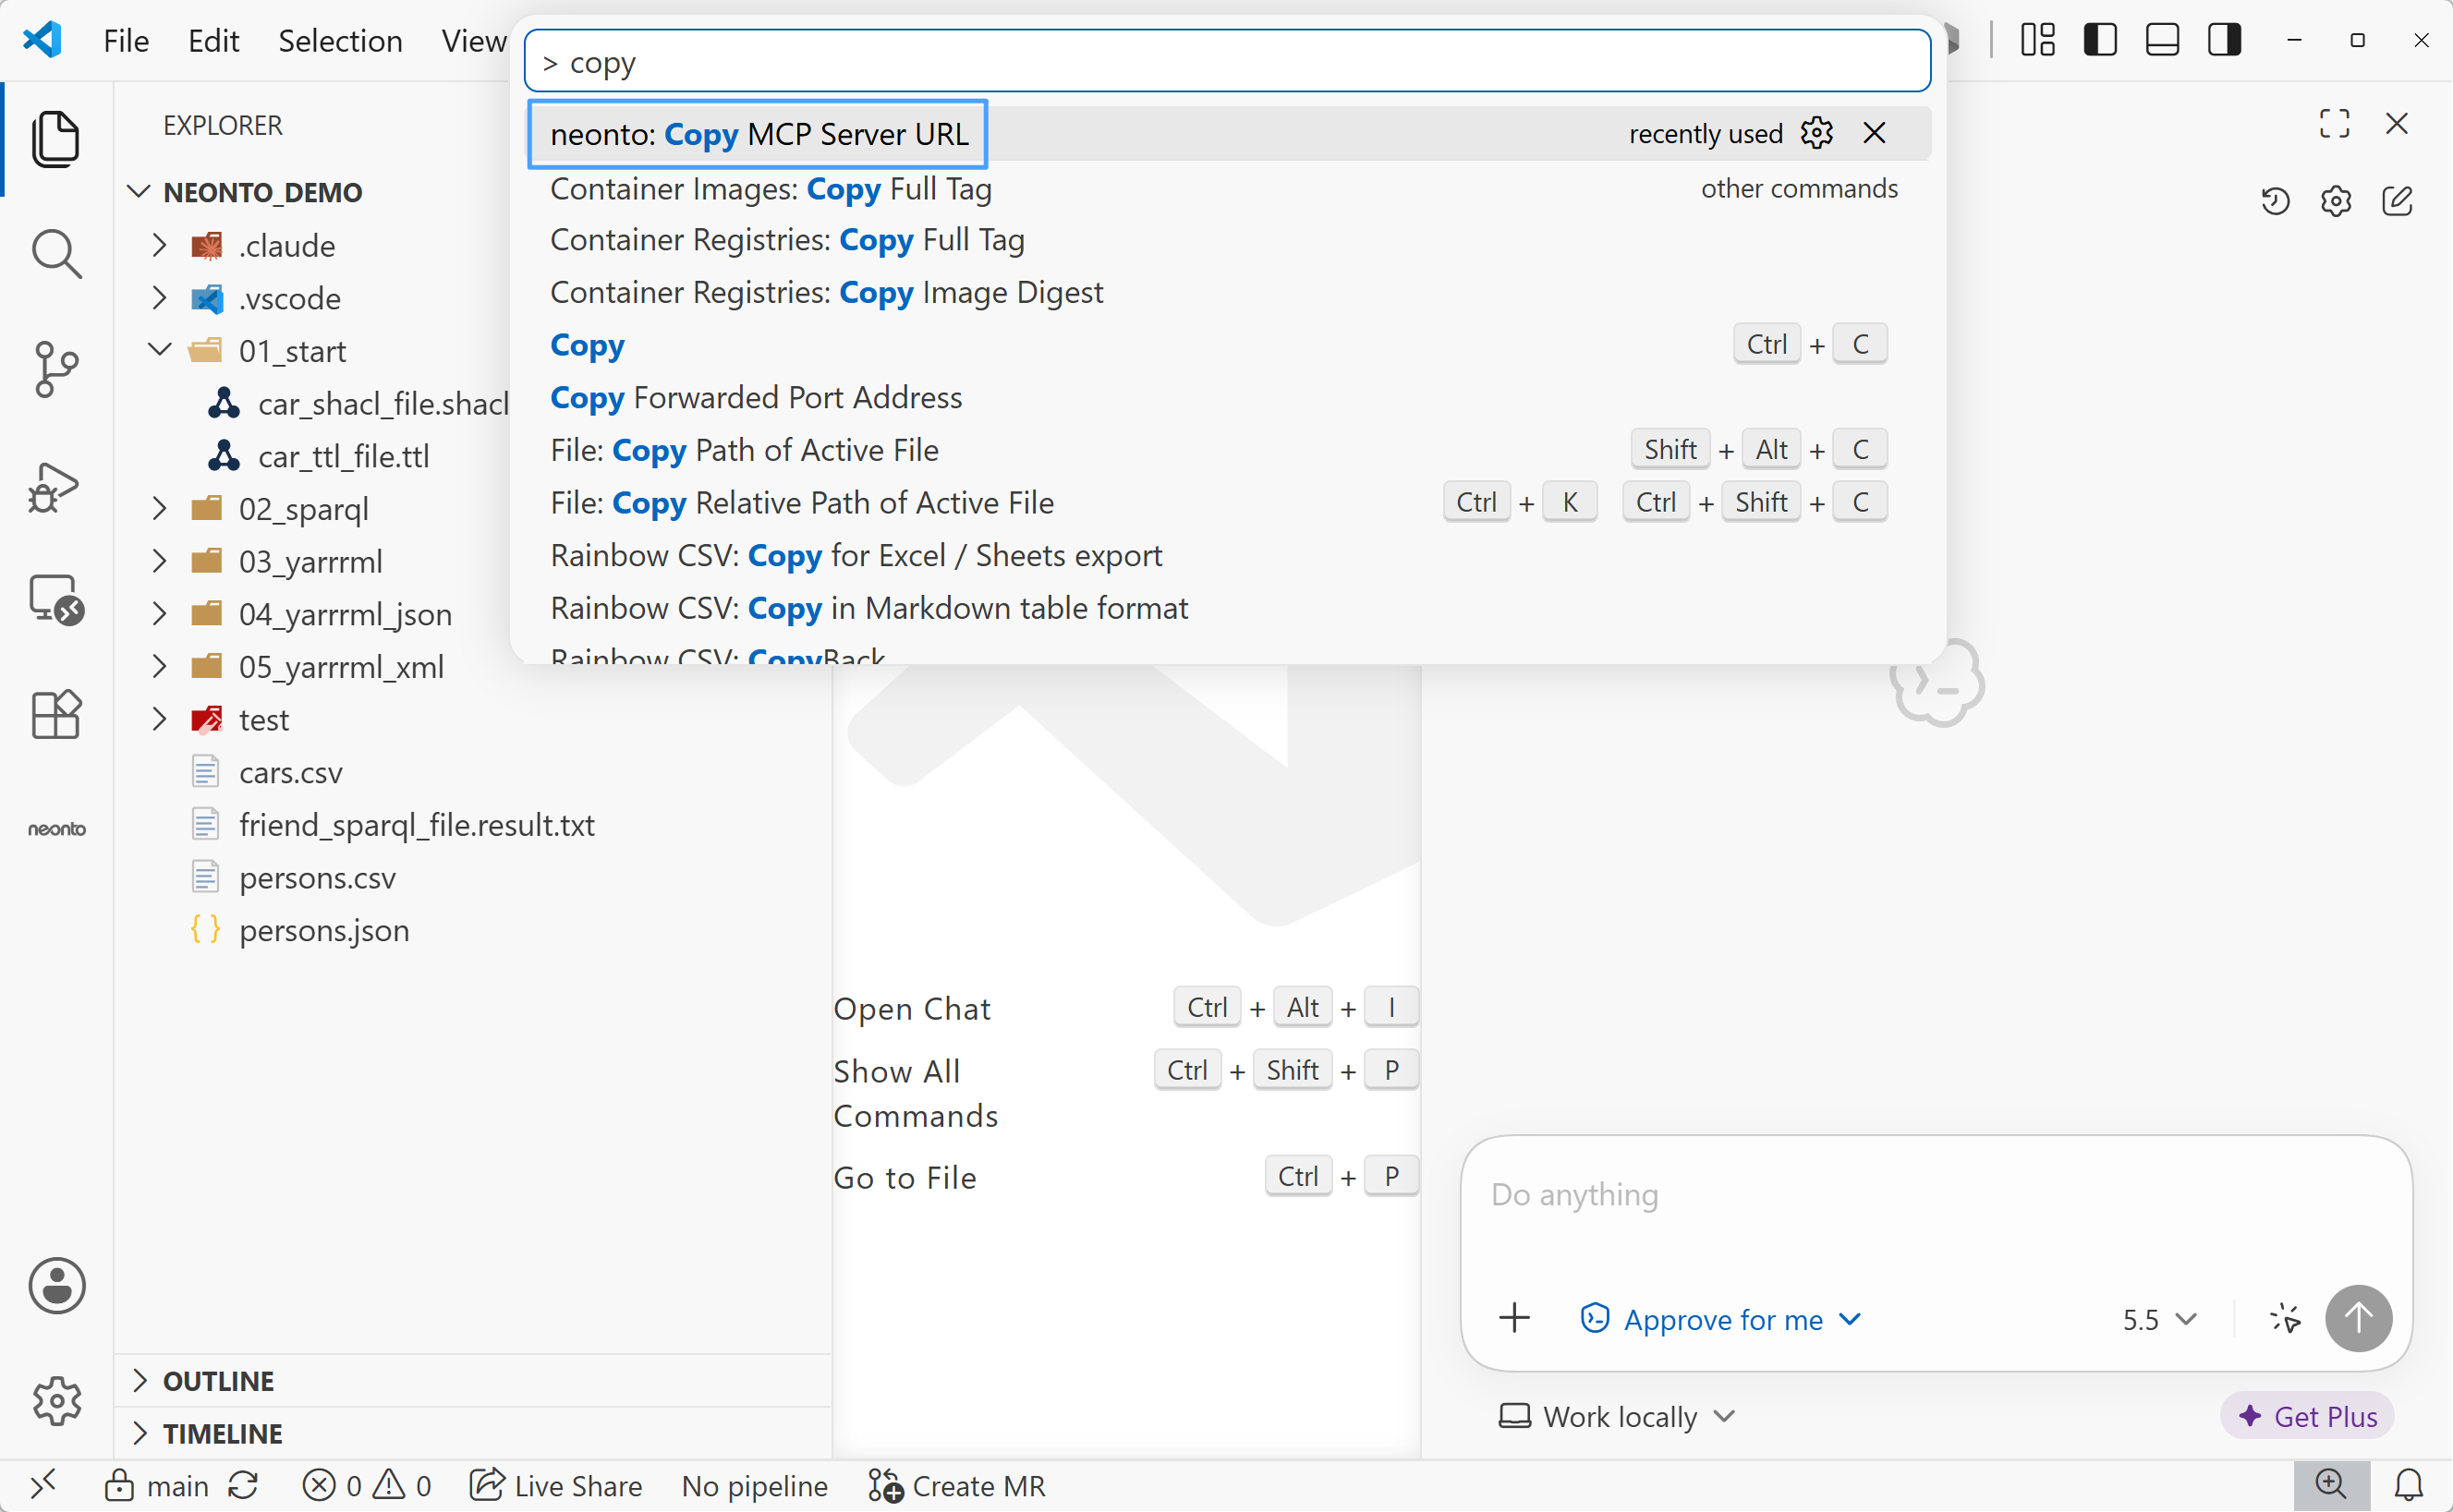Run neonto: Copy MCP Server URL command

point(1230,133)
